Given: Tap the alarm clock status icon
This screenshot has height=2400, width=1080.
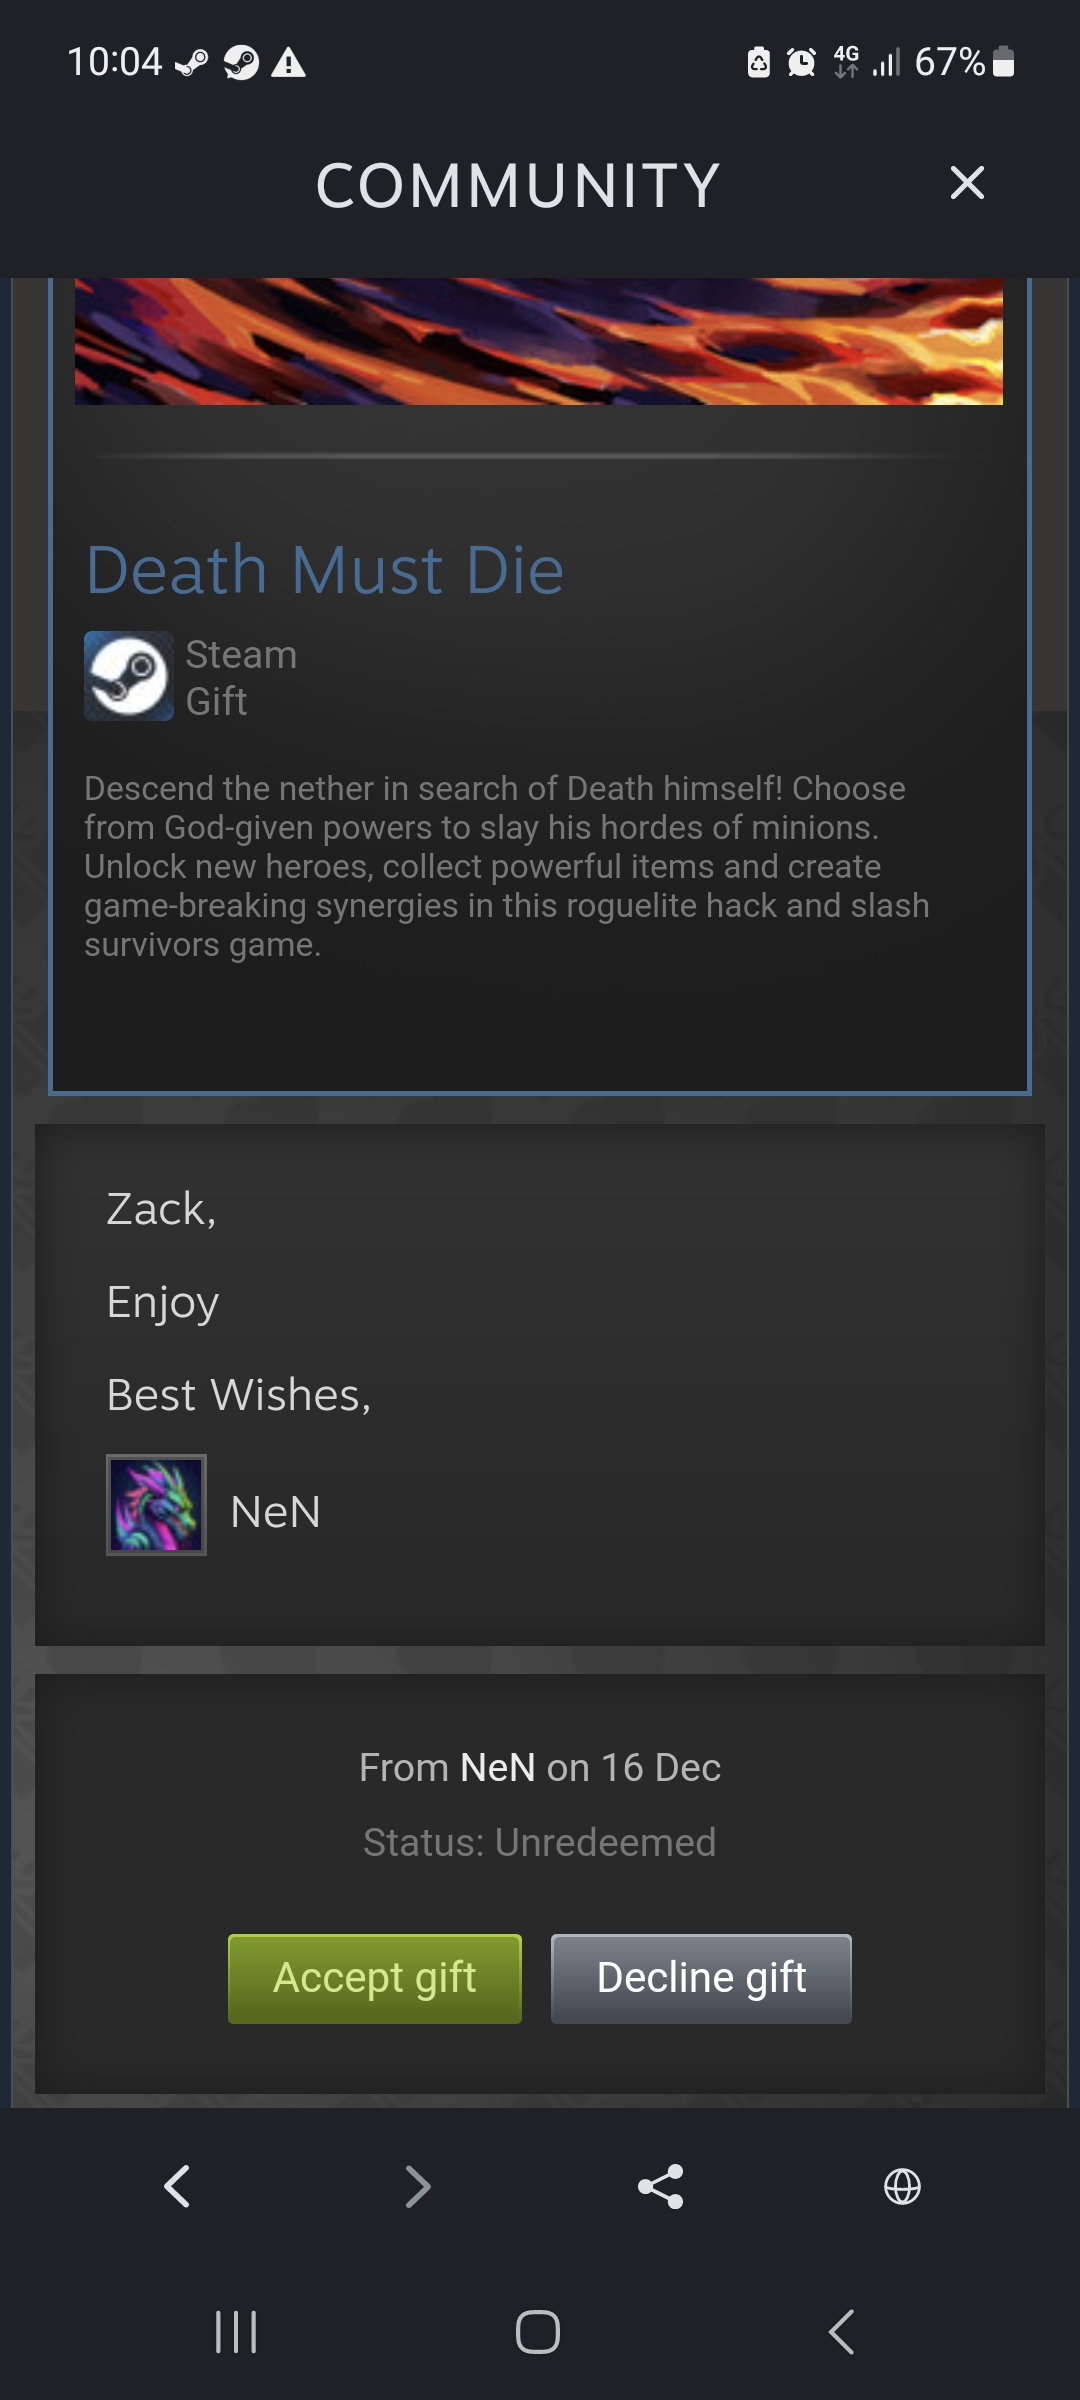Looking at the screenshot, I should [x=801, y=63].
